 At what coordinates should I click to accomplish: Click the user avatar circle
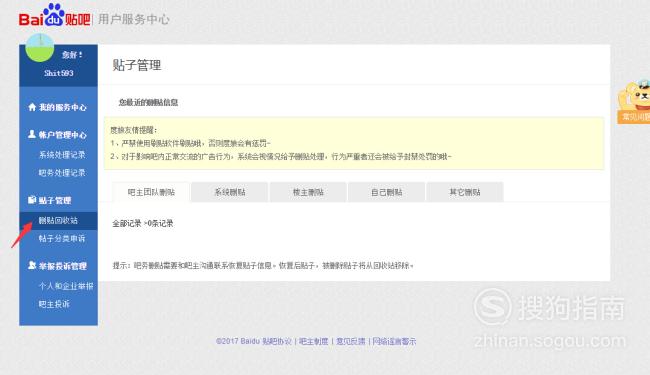[x=40, y=47]
